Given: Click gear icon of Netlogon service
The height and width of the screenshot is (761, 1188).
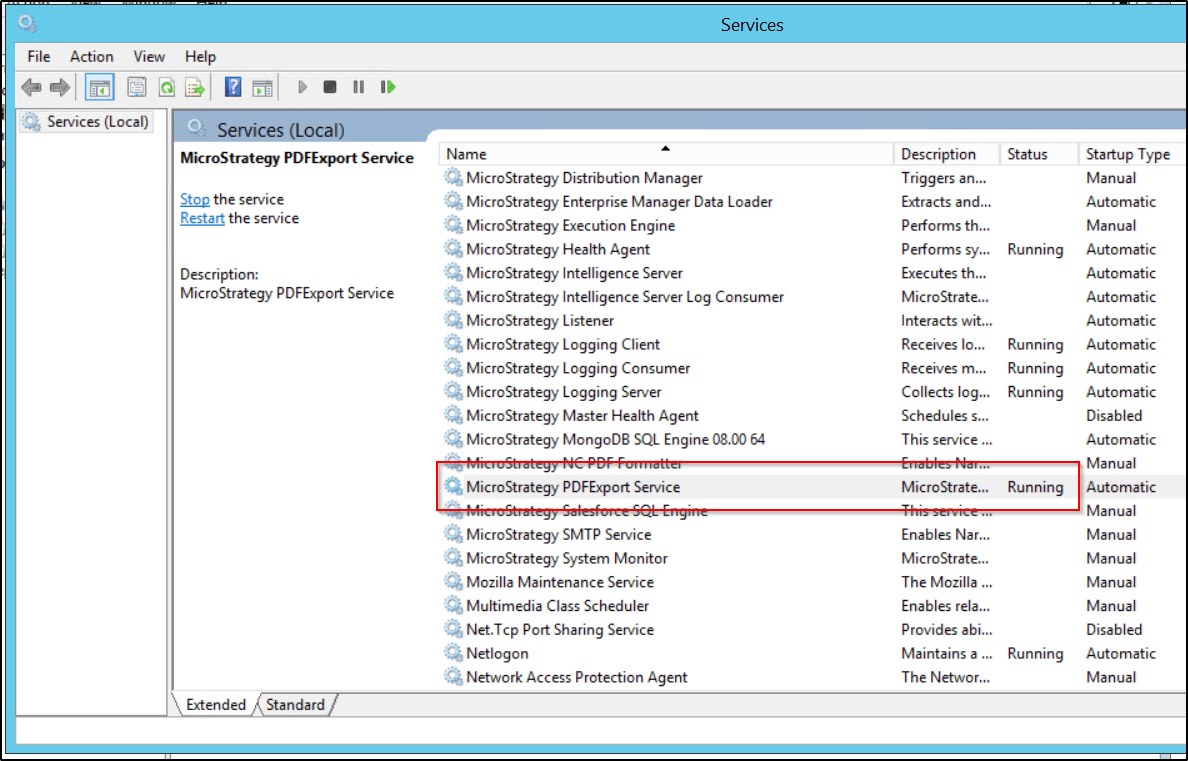Looking at the screenshot, I should coord(453,653).
